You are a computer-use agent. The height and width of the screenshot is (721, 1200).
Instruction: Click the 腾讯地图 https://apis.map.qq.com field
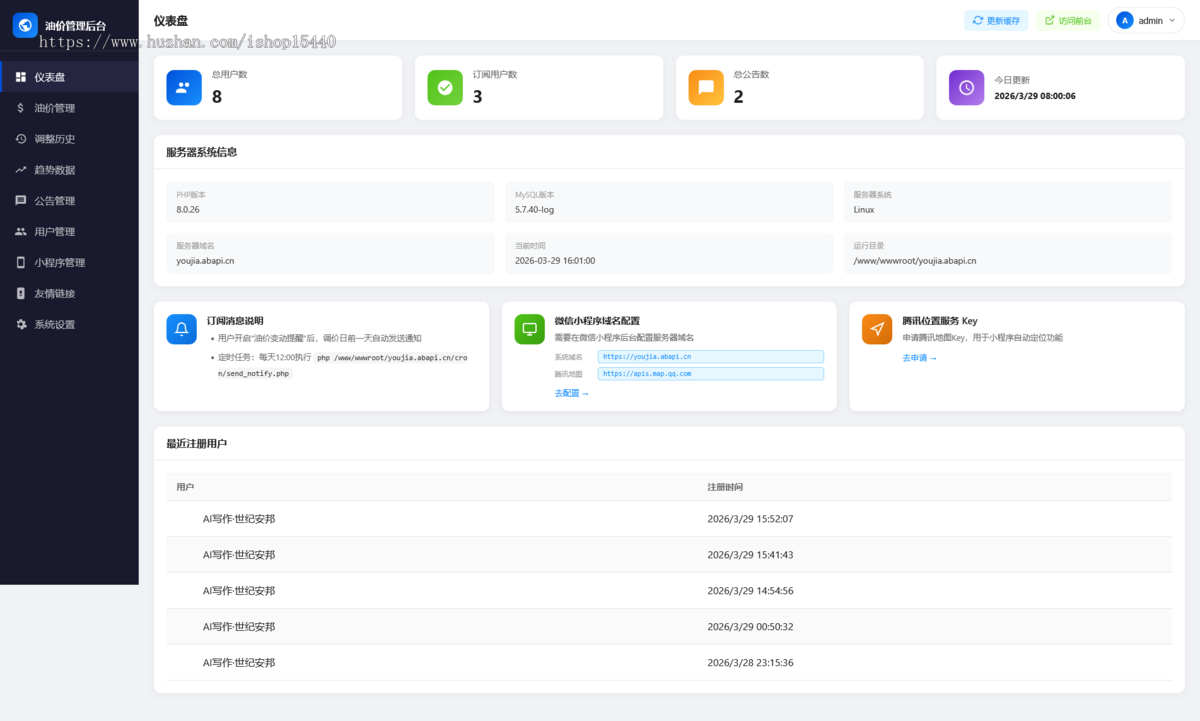click(711, 374)
